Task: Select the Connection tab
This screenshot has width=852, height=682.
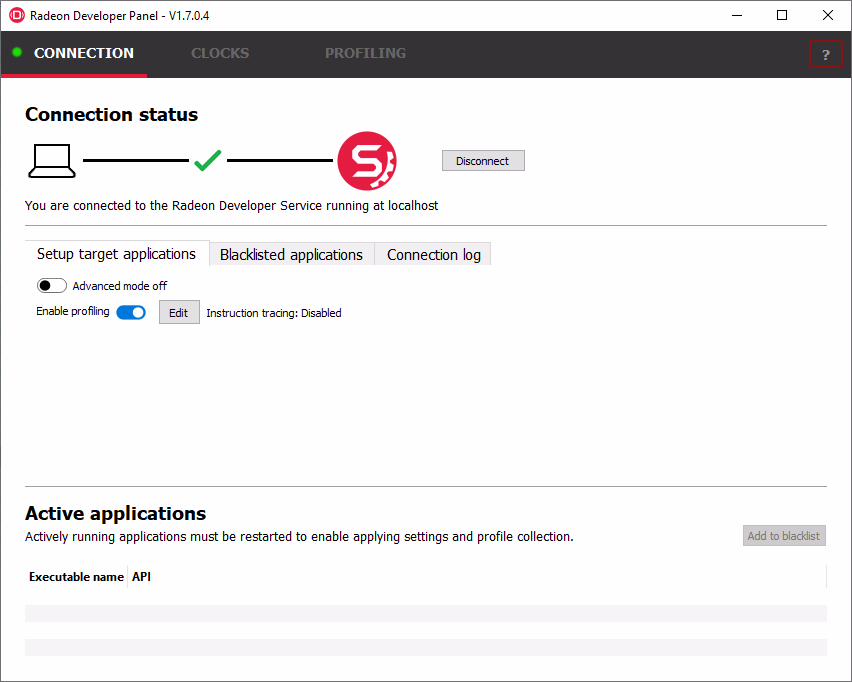Action: (x=83, y=53)
